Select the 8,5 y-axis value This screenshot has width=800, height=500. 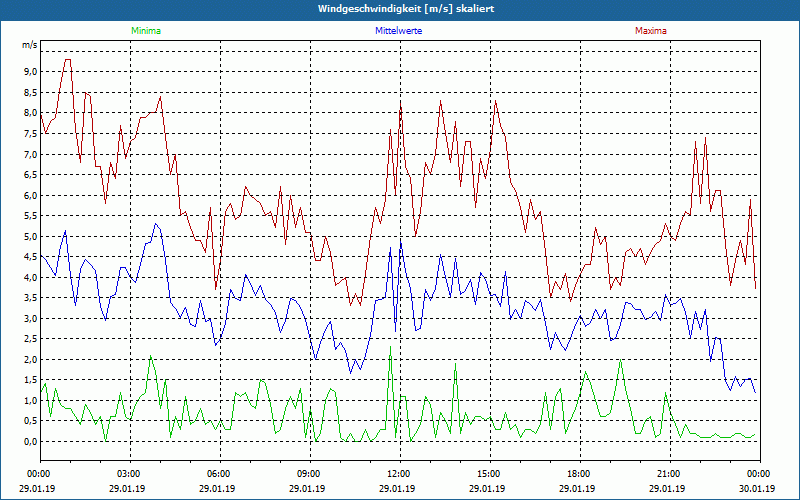click(x=31, y=92)
